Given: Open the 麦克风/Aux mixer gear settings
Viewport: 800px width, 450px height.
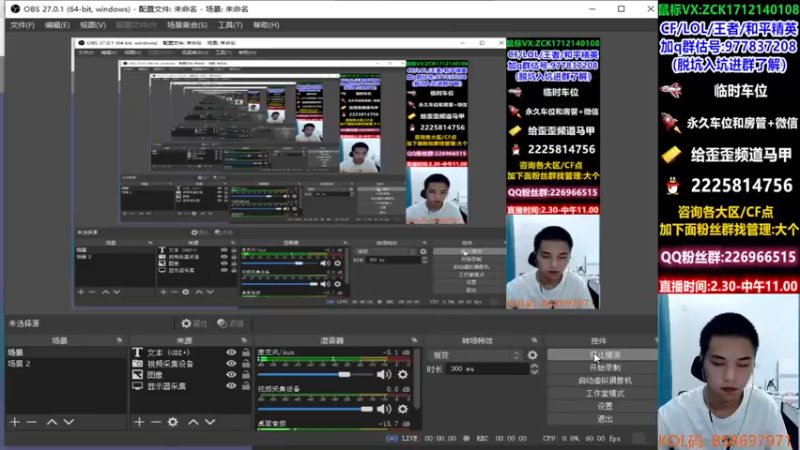Looking at the screenshot, I should tap(403, 375).
